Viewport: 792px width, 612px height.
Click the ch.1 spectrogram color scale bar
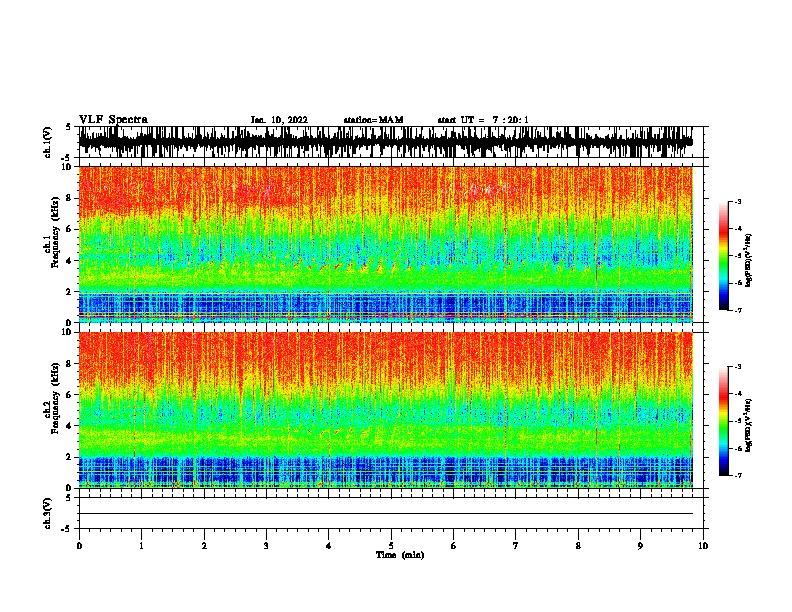(724, 256)
